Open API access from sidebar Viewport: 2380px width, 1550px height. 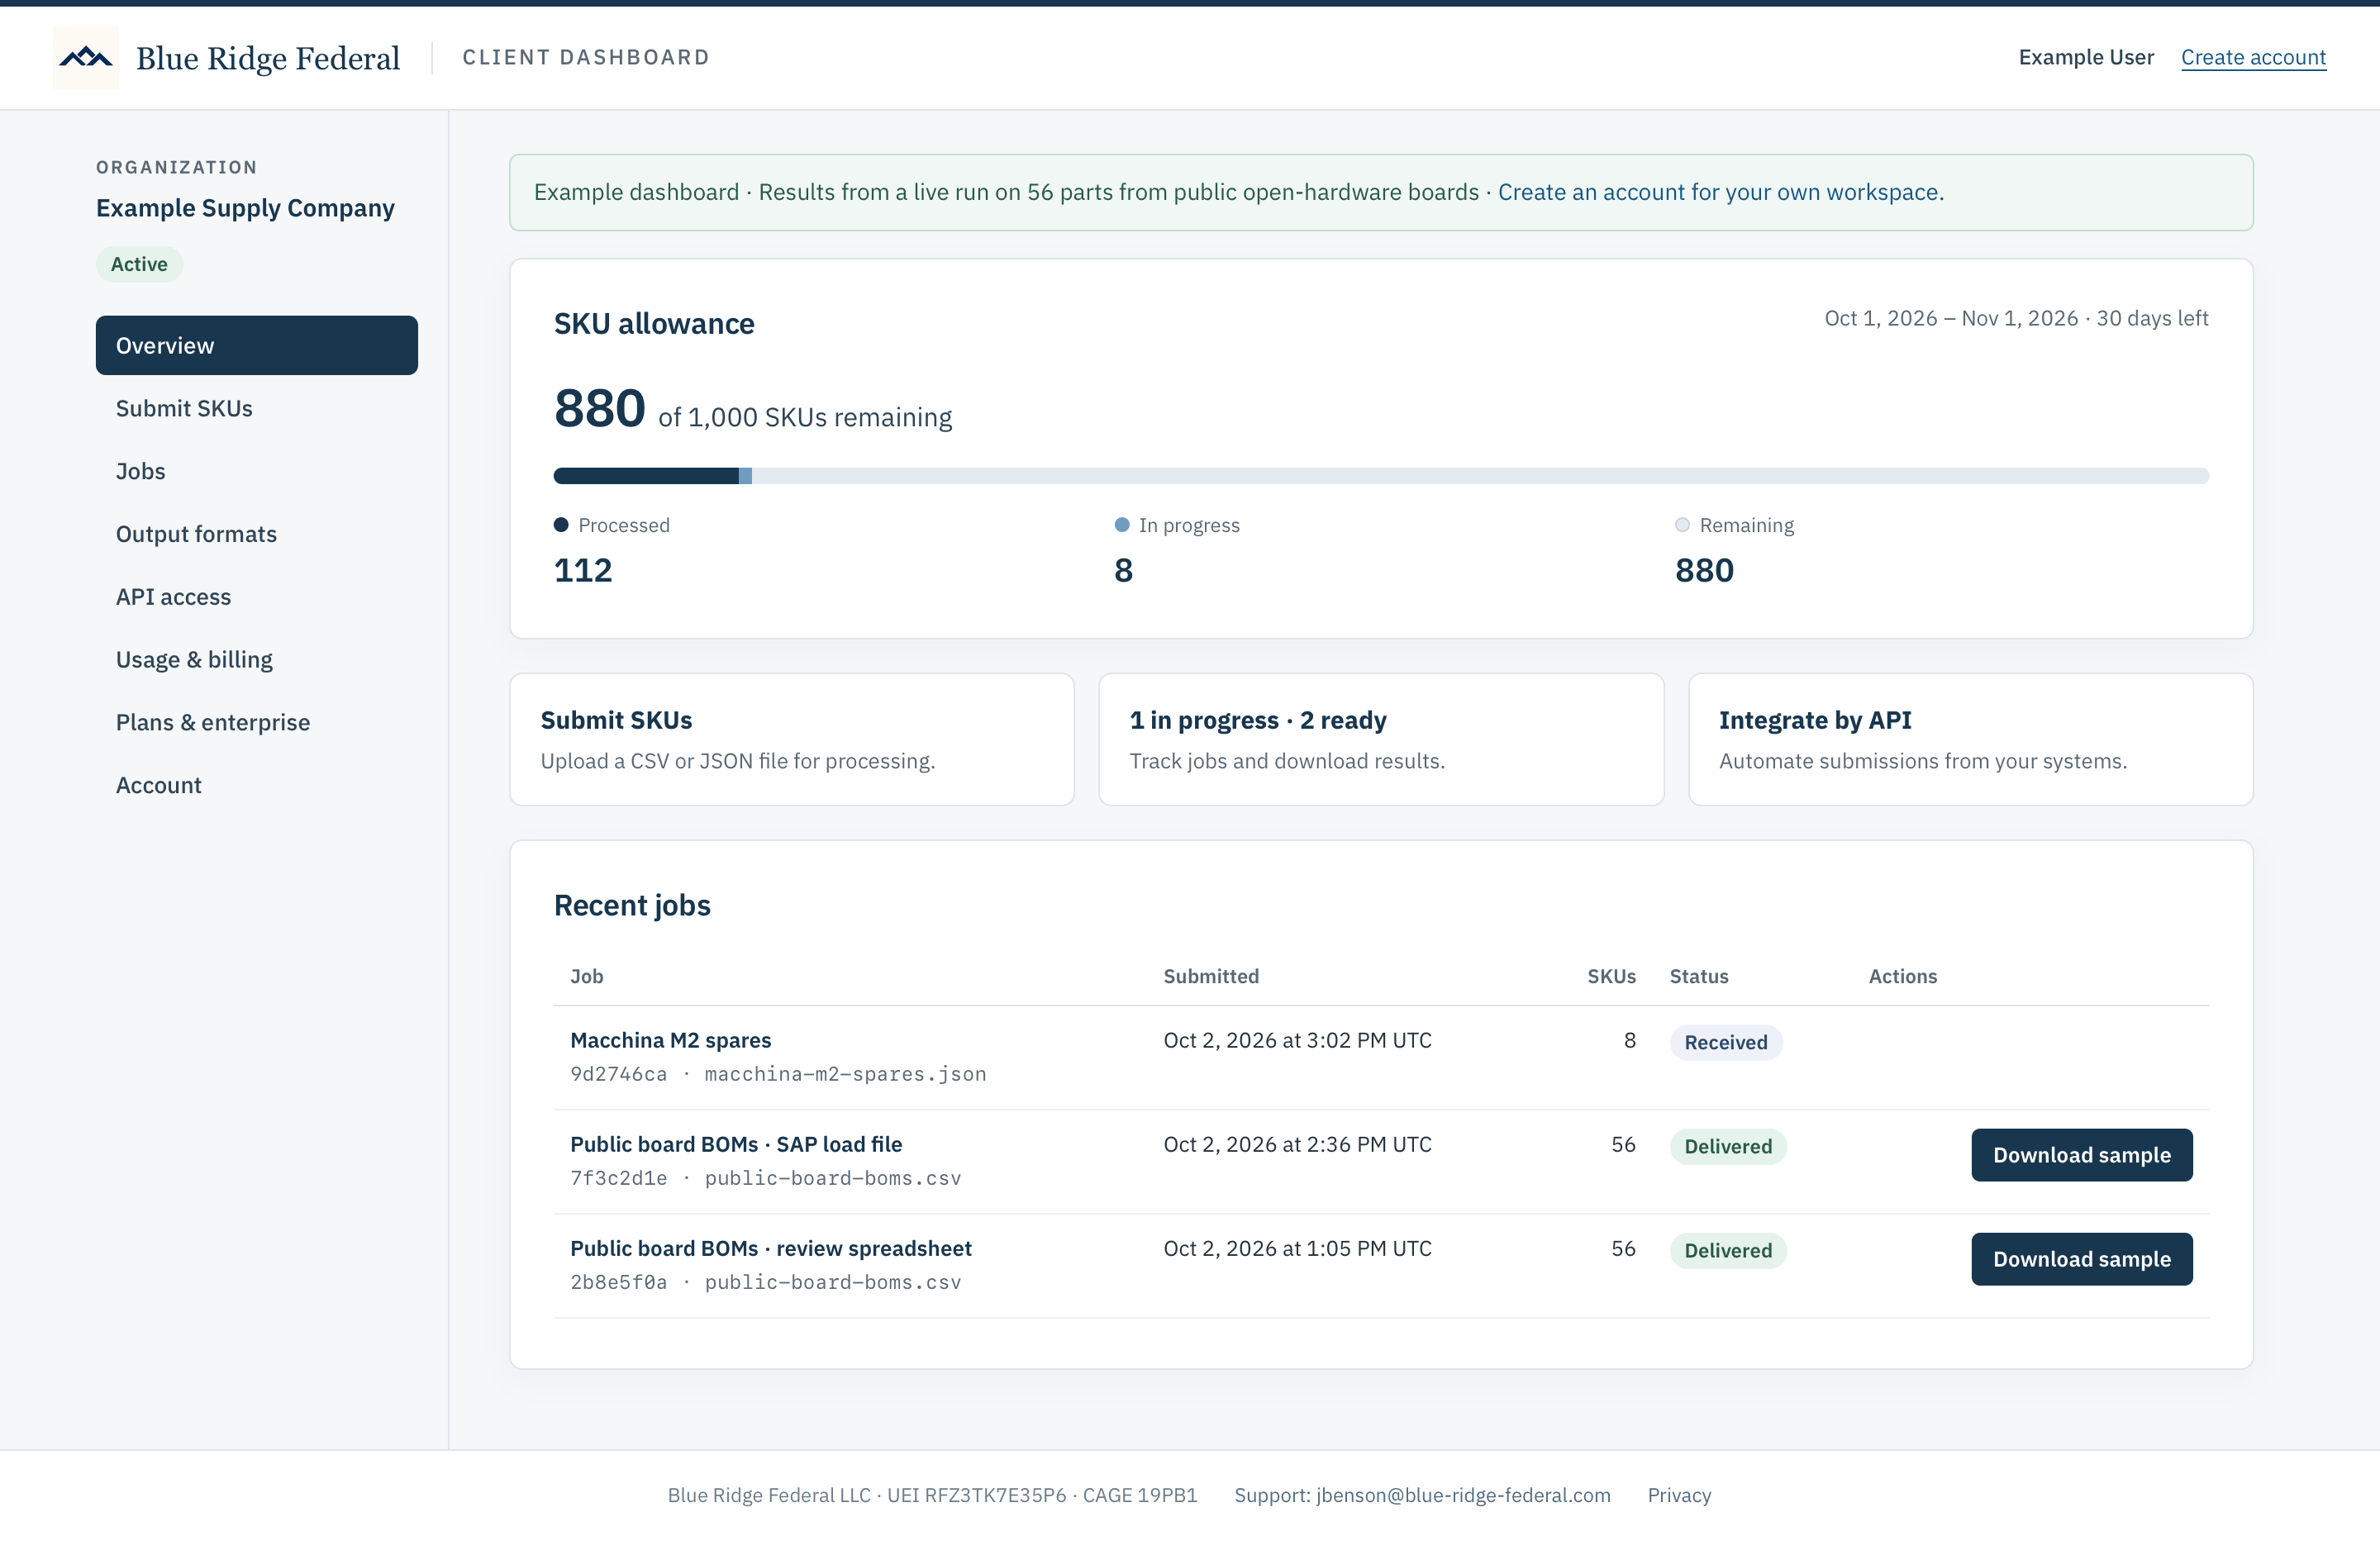click(257, 597)
